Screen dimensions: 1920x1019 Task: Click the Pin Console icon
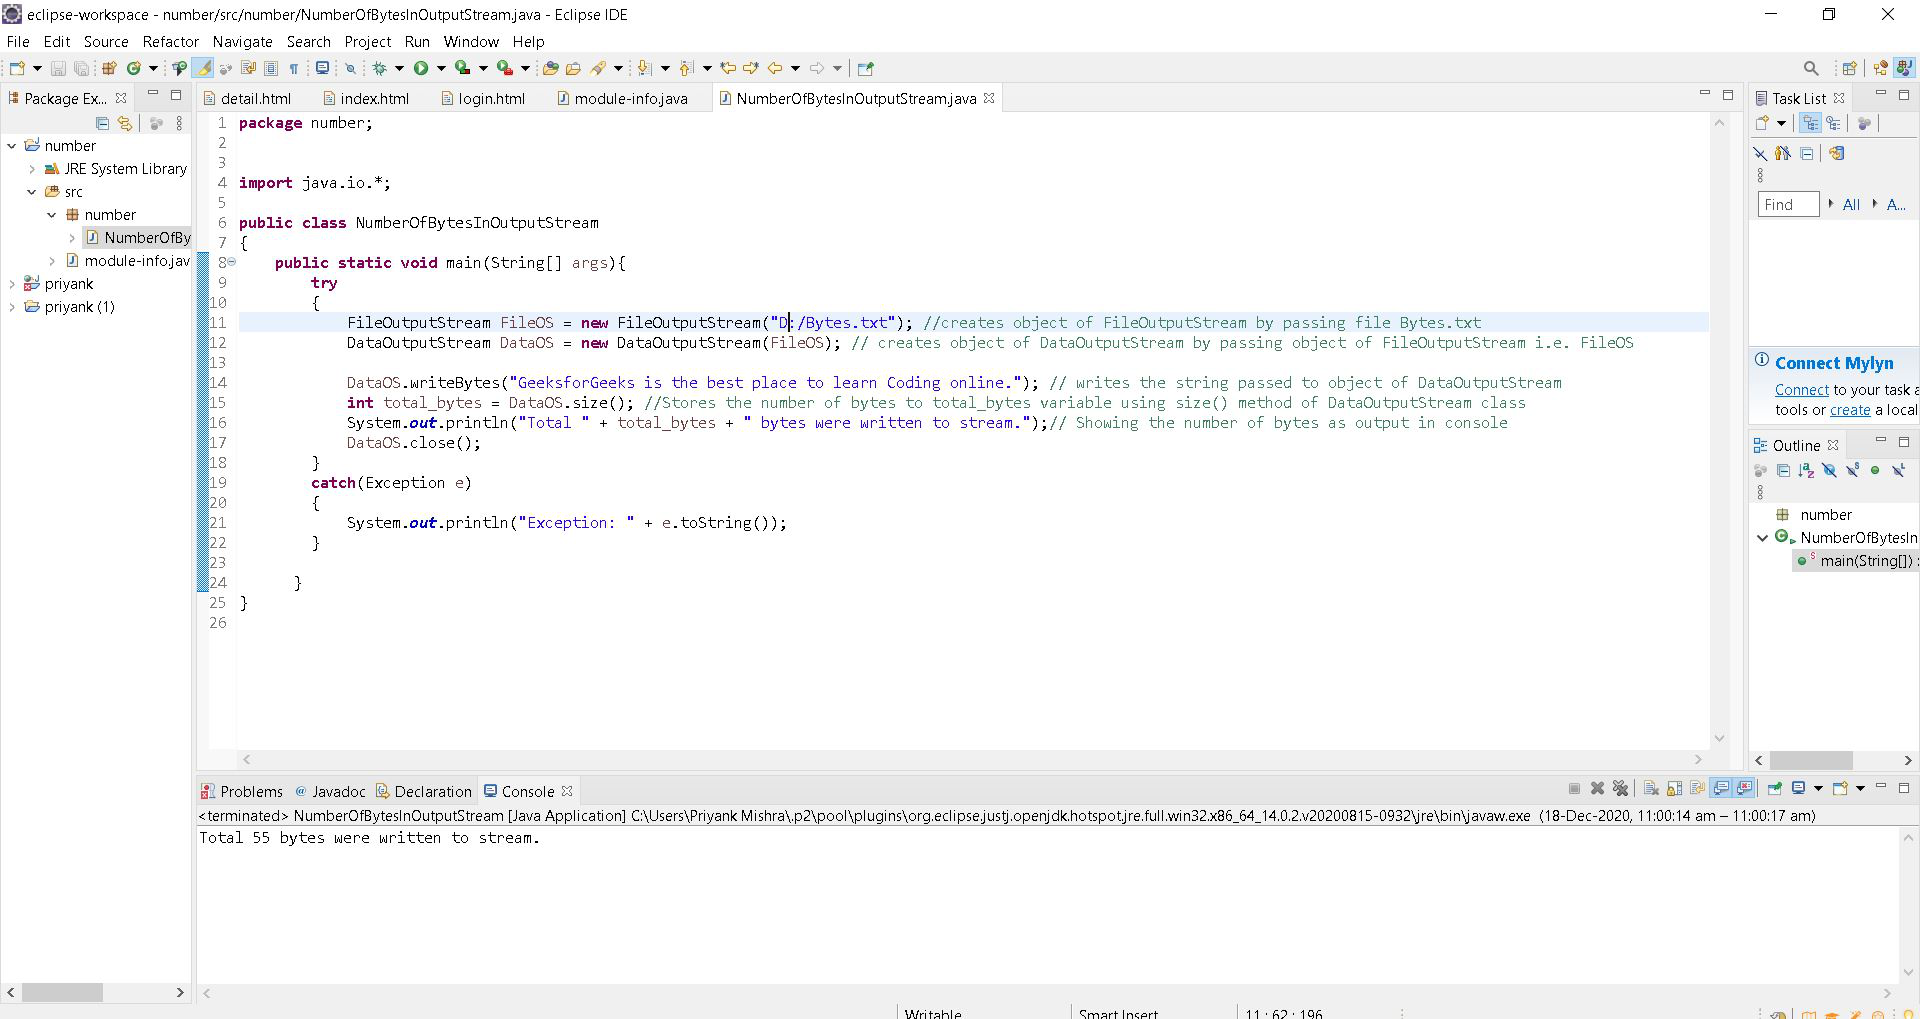coord(1774,788)
